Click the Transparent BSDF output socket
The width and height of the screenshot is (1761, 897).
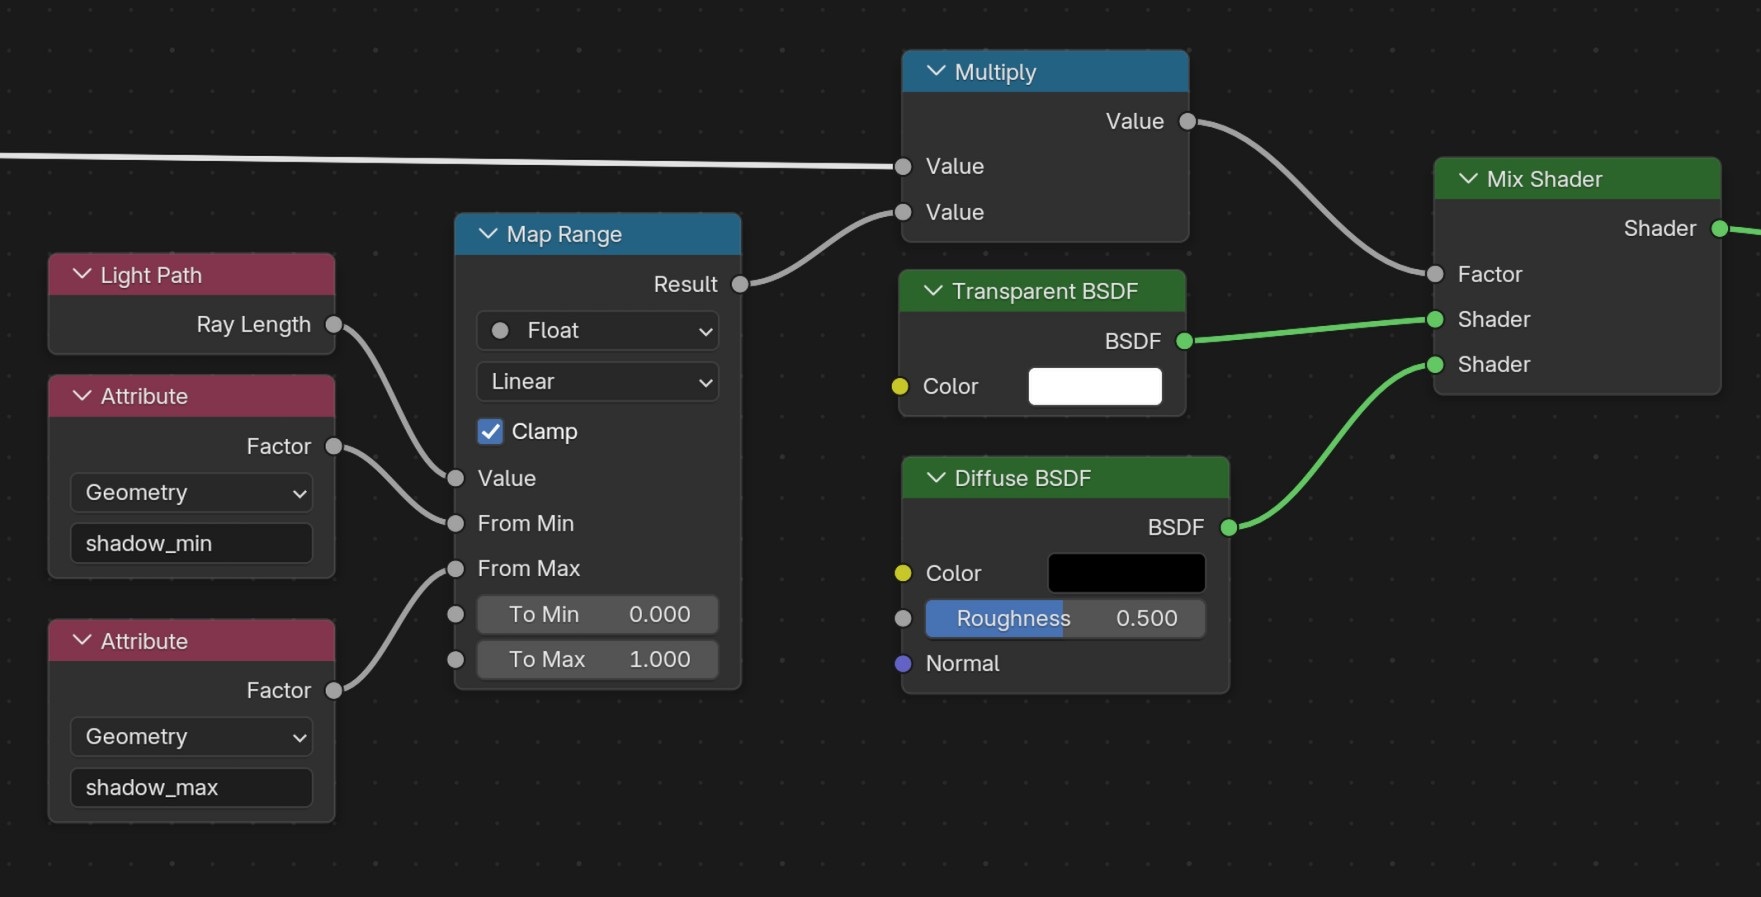[1184, 341]
